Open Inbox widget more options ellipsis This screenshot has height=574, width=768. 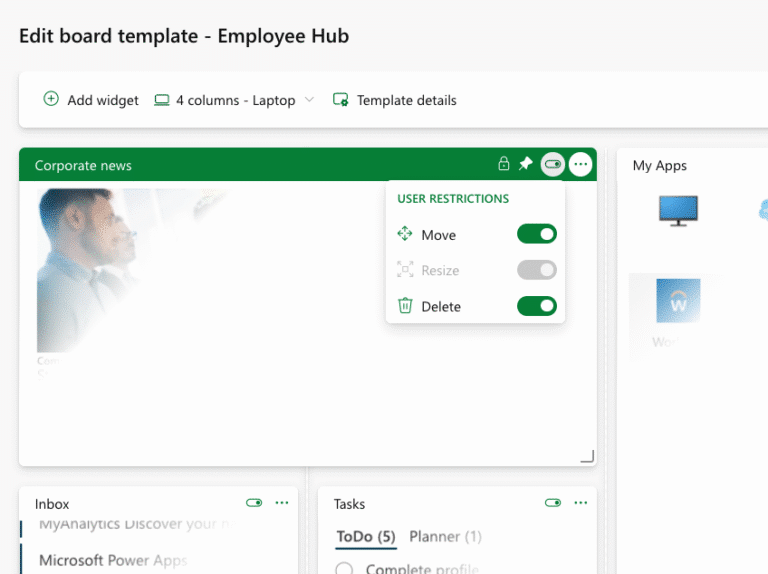pos(282,503)
